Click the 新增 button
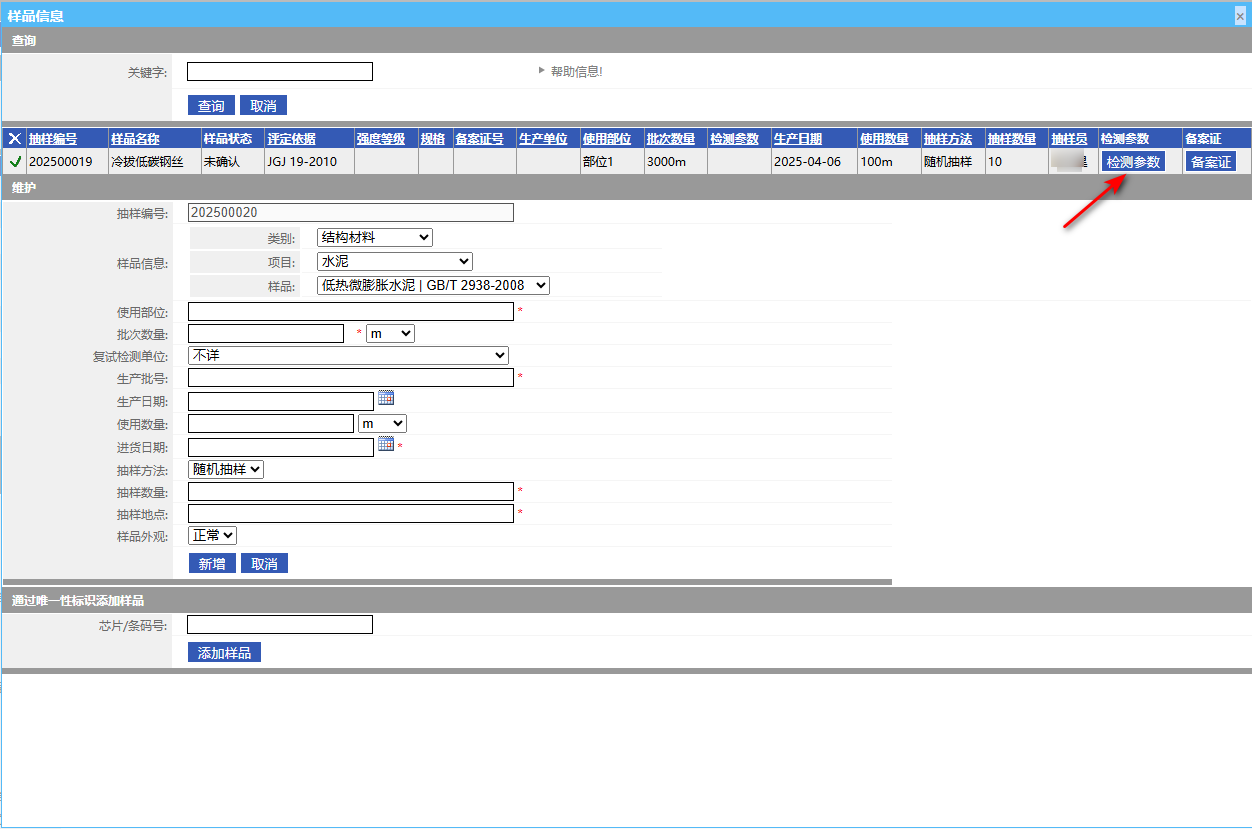The height and width of the screenshot is (829, 1252). point(211,563)
